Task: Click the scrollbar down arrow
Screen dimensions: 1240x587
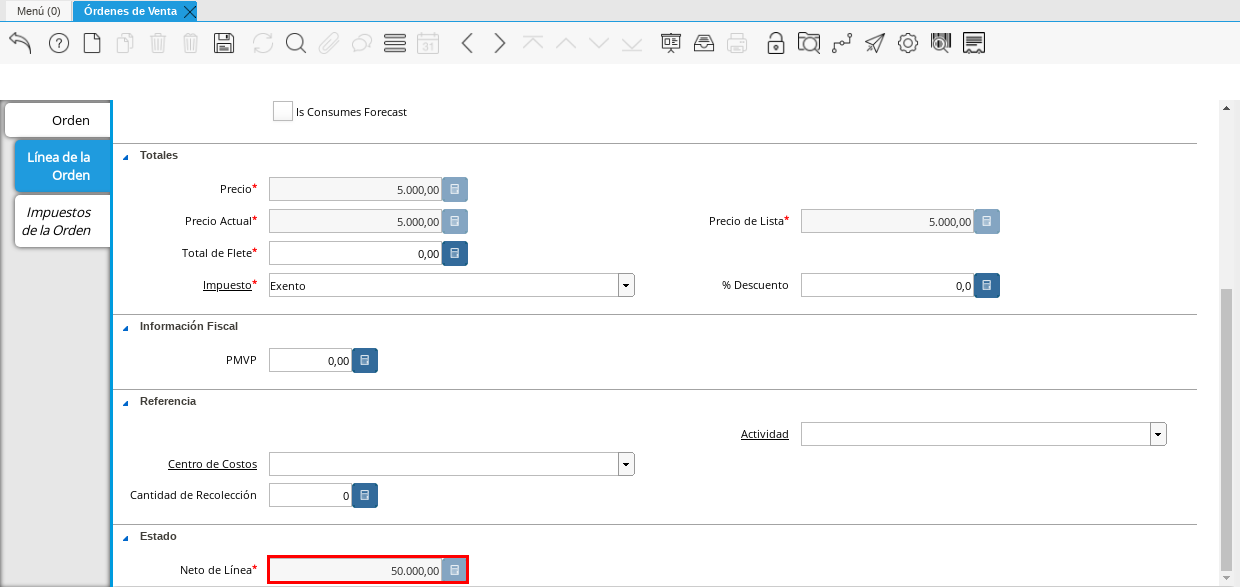Action: (1227, 576)
